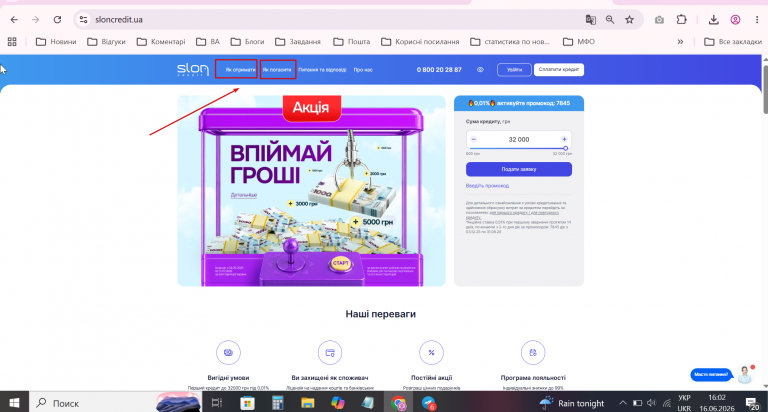The width and height of the screenshot is (768, 412).
Task: Open the 'Завдання' bookmarks folder
Action: [298, 42]
